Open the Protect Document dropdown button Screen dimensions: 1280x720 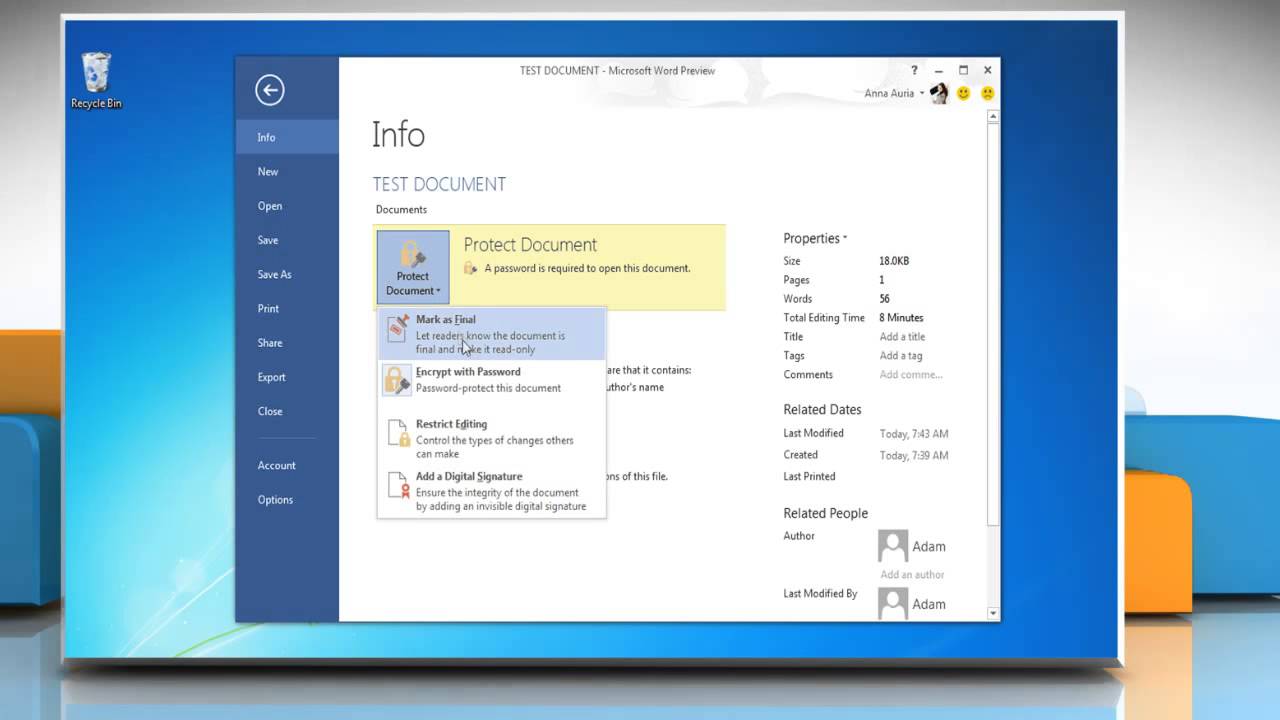point(413,267)
